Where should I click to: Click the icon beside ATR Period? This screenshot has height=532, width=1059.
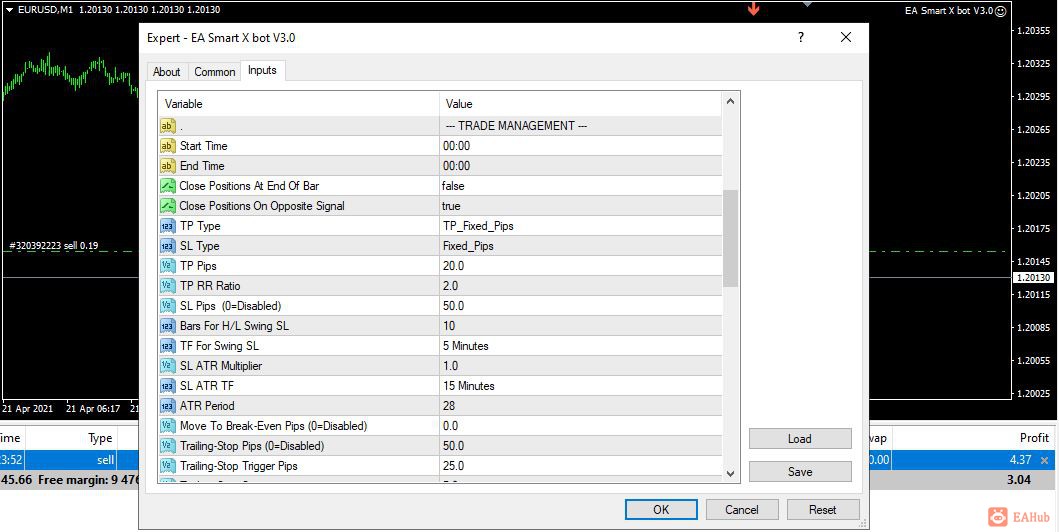point(167,406)
